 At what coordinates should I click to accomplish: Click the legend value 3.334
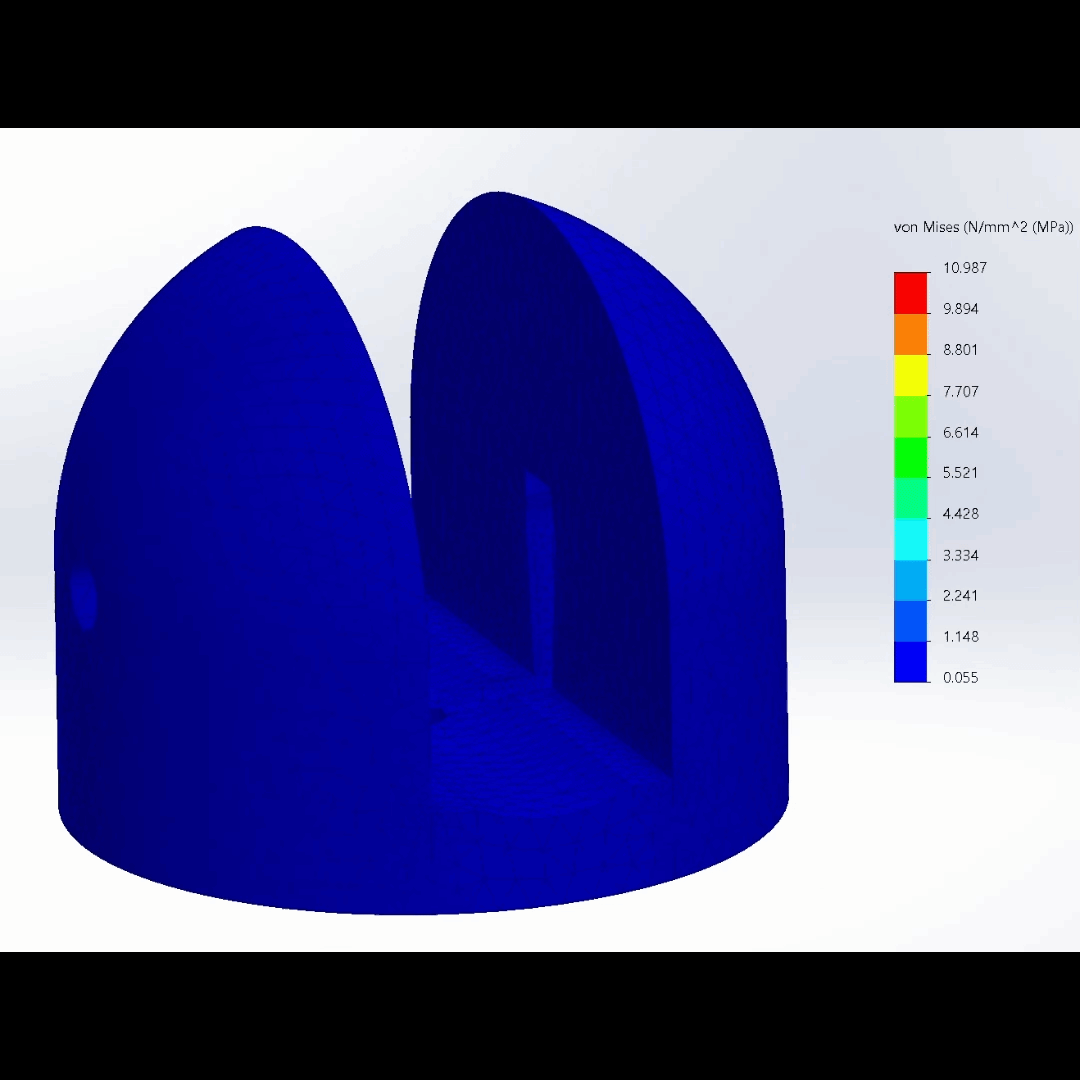coord(961,555)
